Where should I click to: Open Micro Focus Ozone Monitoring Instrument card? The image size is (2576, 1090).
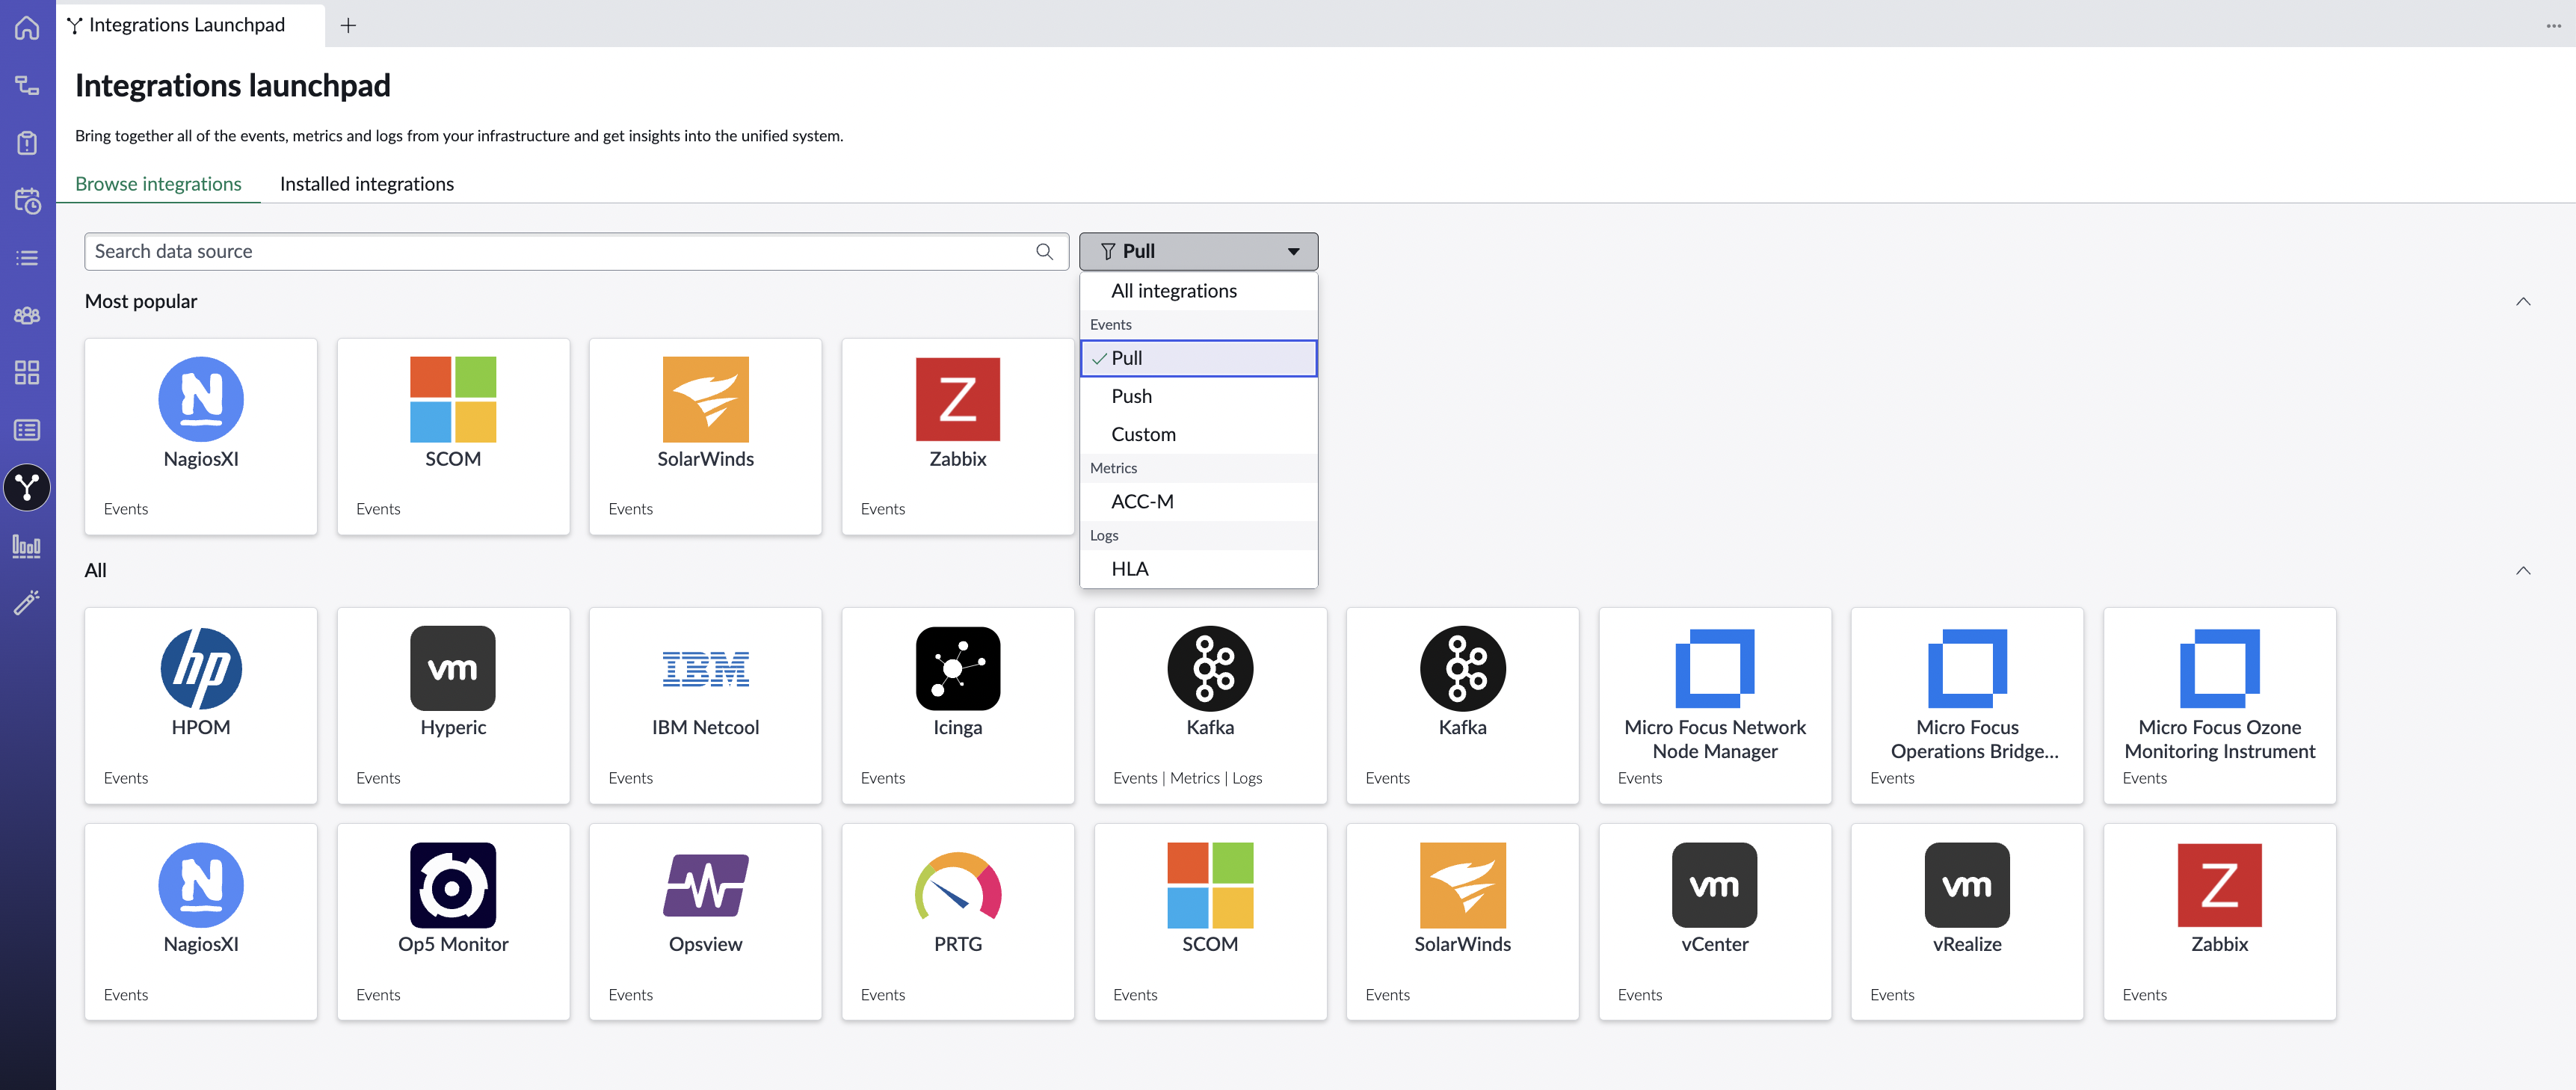[x=2220, y=706]
